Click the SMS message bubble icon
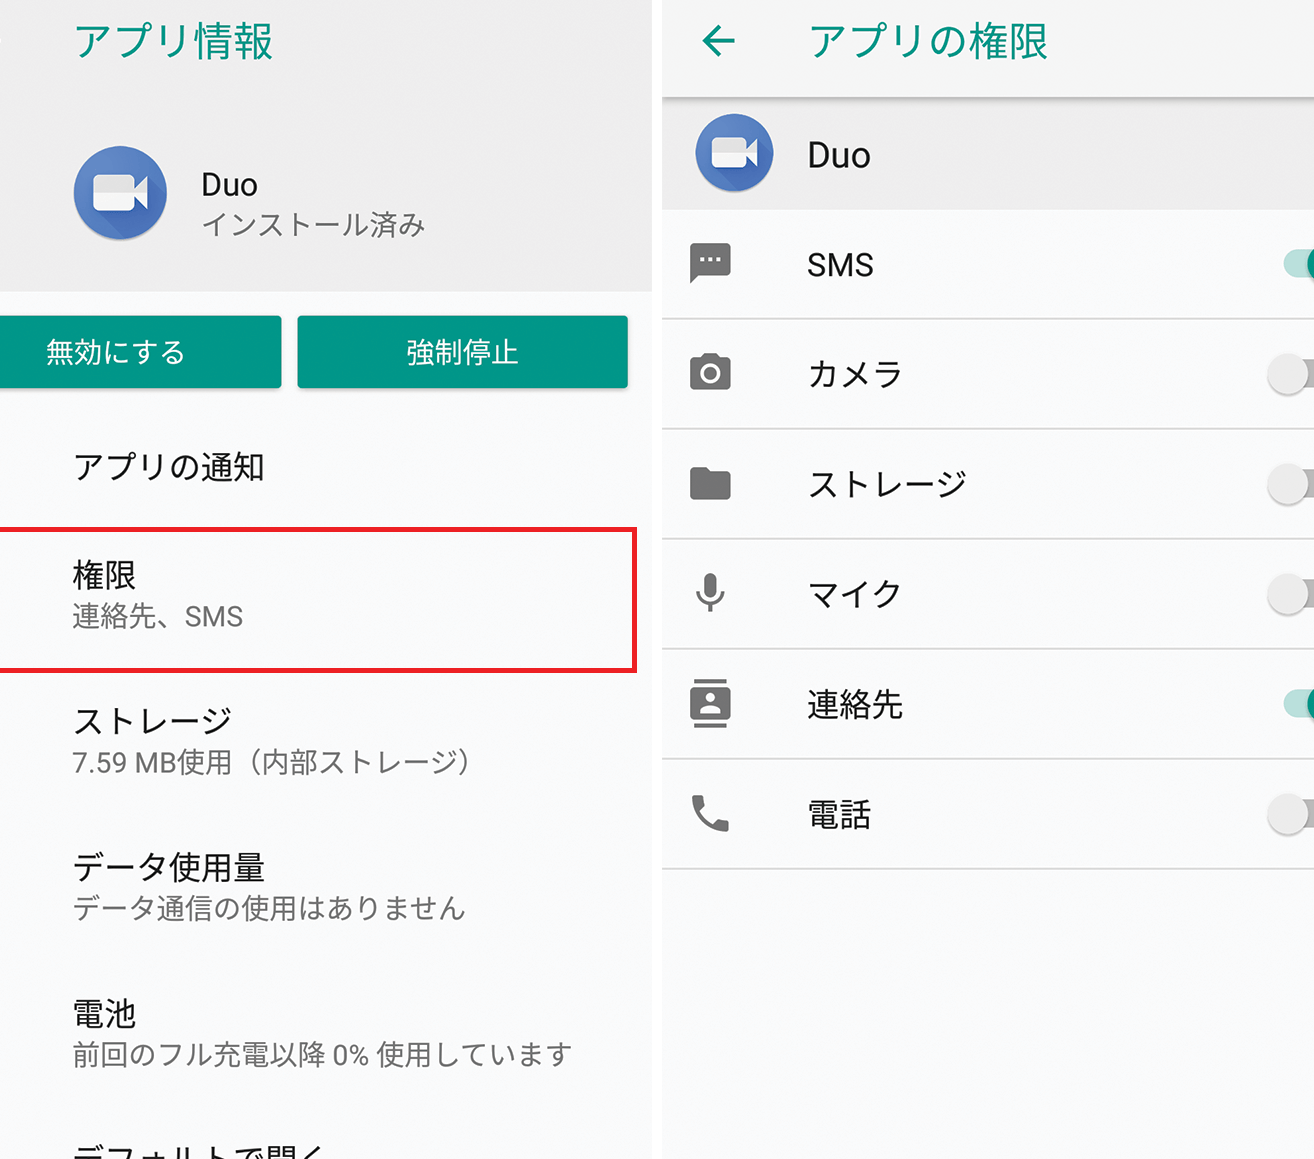 710,264
